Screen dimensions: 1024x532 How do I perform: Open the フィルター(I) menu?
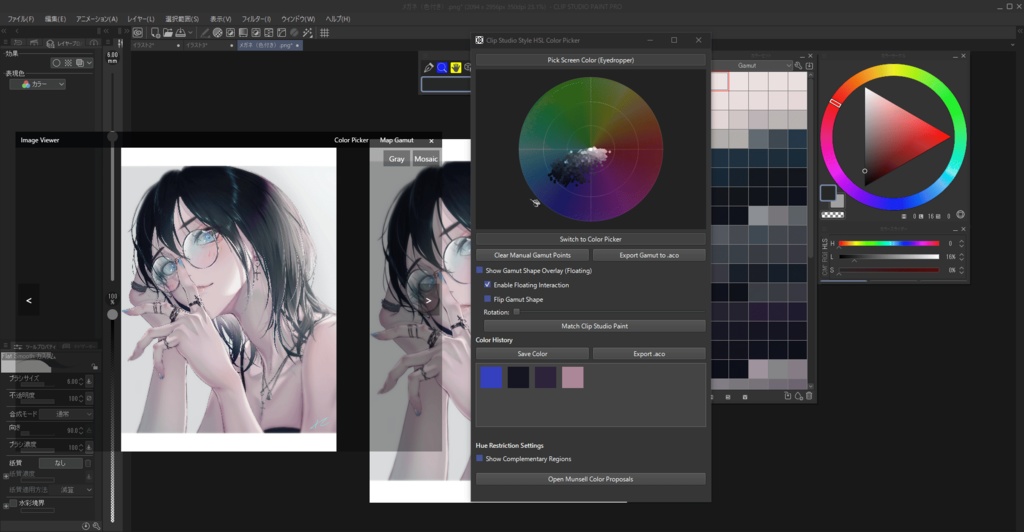pyautogui.click(x=256, y=19)
